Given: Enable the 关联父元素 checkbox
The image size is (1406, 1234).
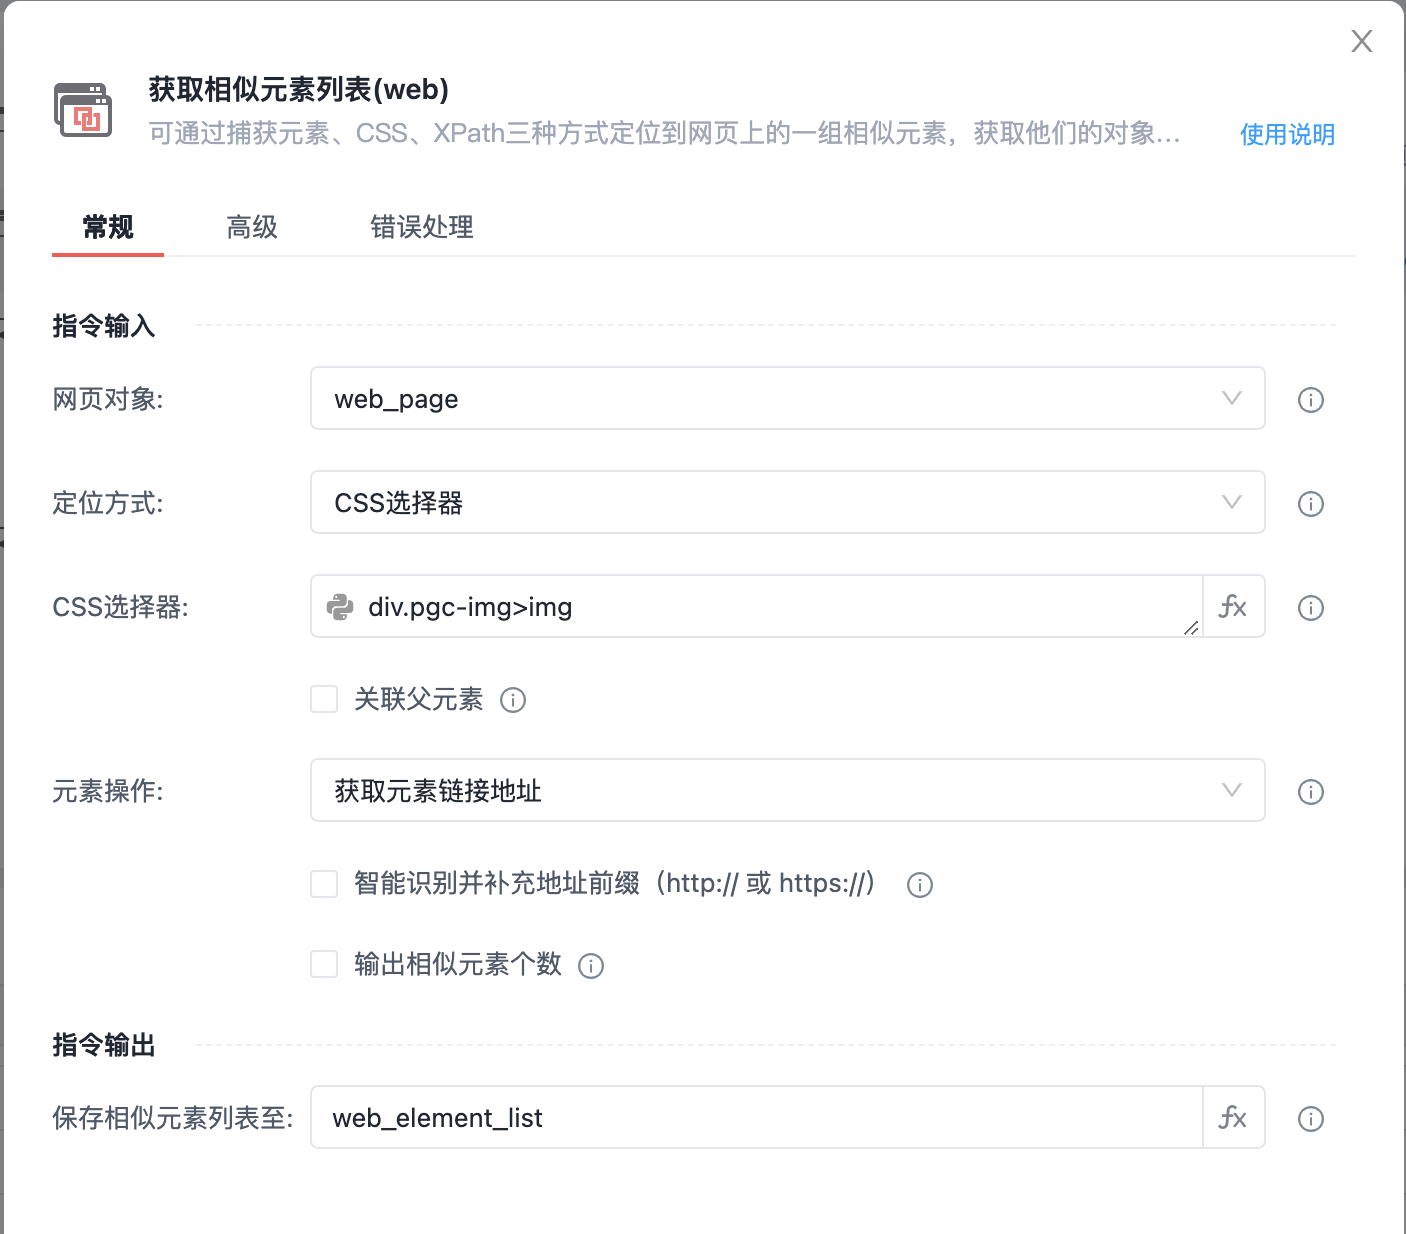Looking at the screenshot, I should [x=324, y=699].
